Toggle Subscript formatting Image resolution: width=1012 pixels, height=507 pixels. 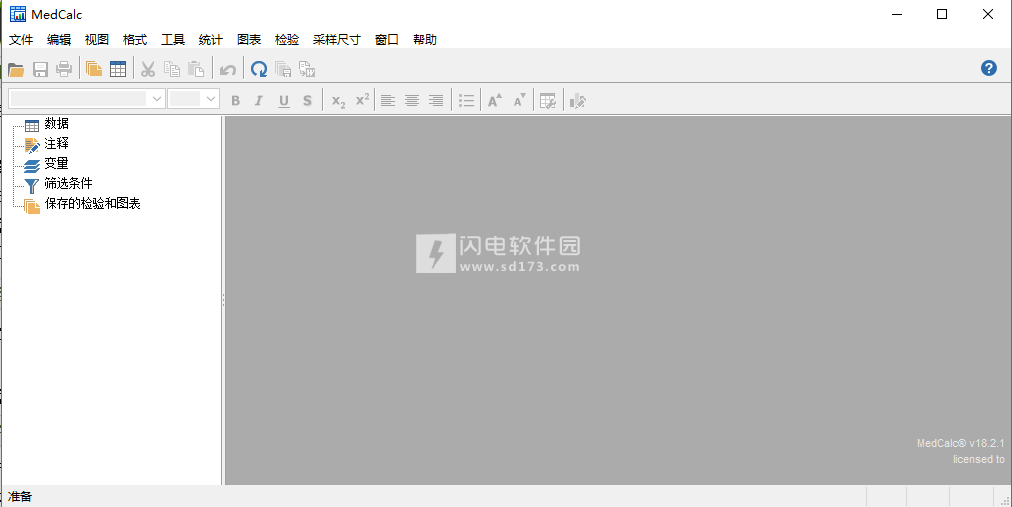pos(338,101)
